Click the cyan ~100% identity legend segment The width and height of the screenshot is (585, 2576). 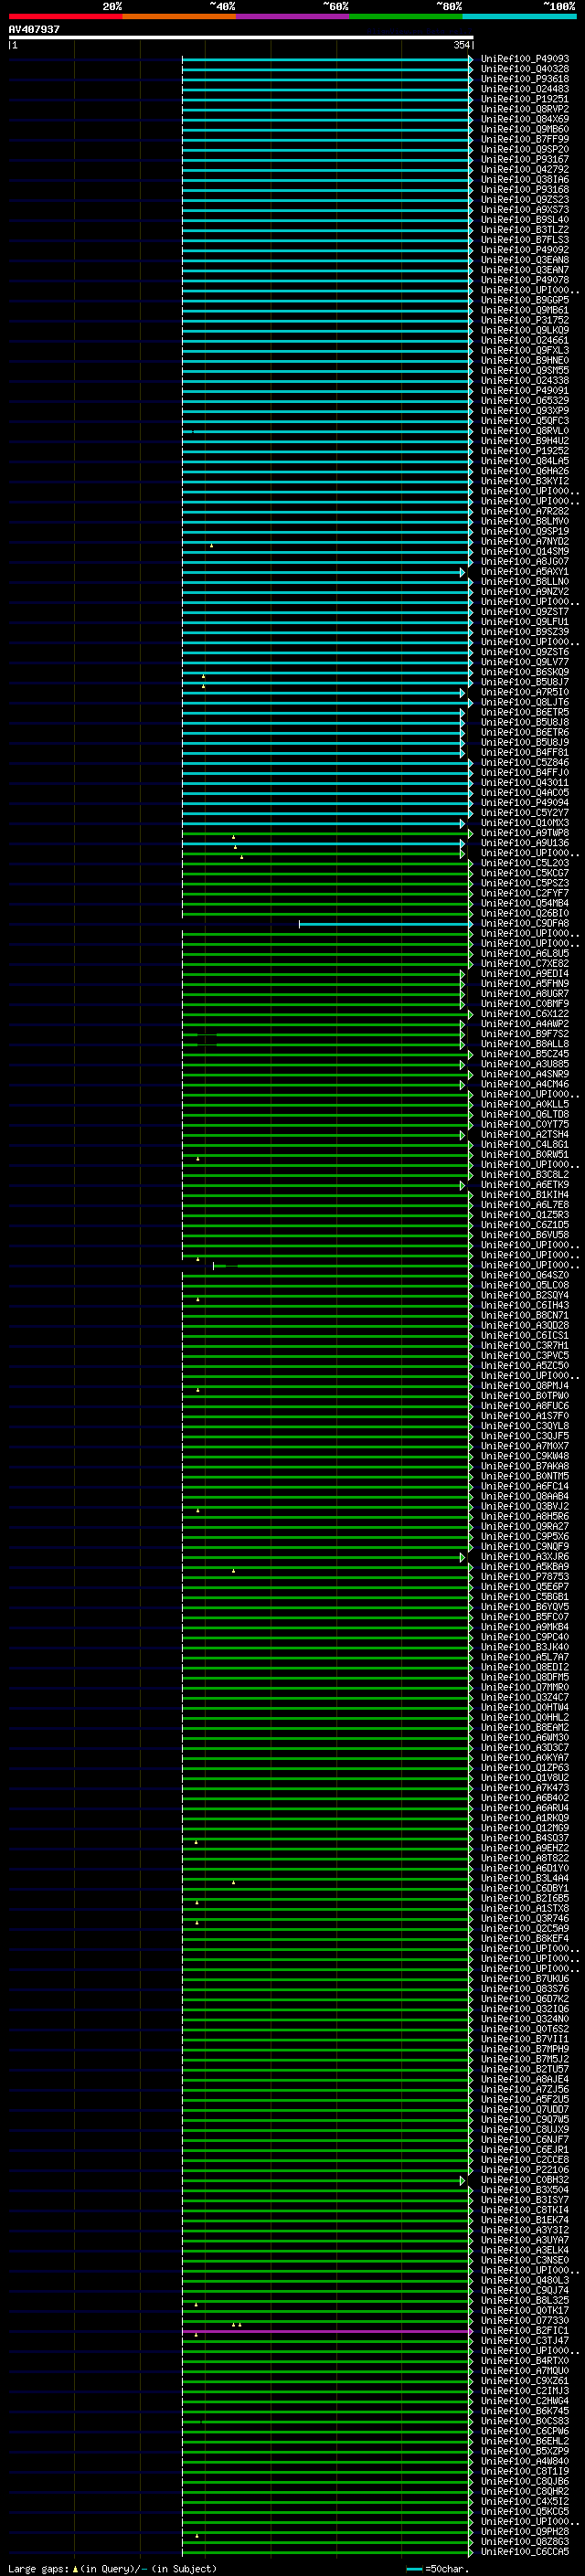tap(520, 16)
